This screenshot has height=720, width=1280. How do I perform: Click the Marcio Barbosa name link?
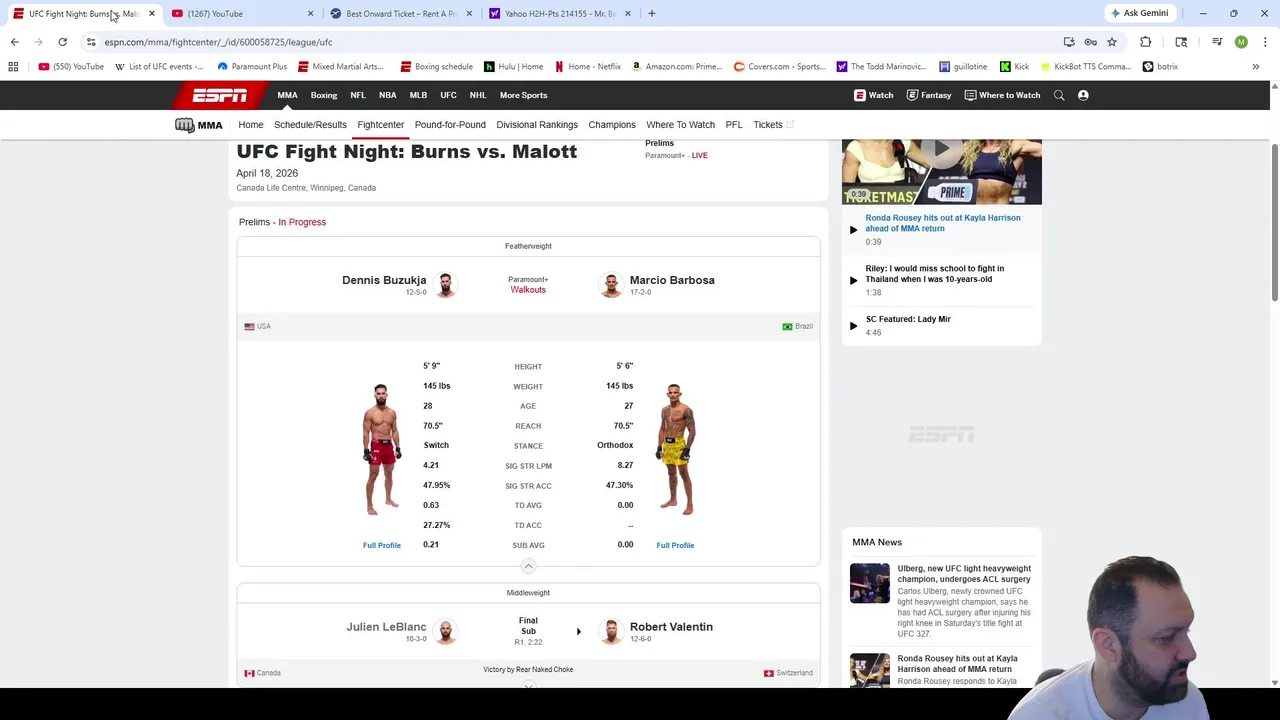coord(672,280)
